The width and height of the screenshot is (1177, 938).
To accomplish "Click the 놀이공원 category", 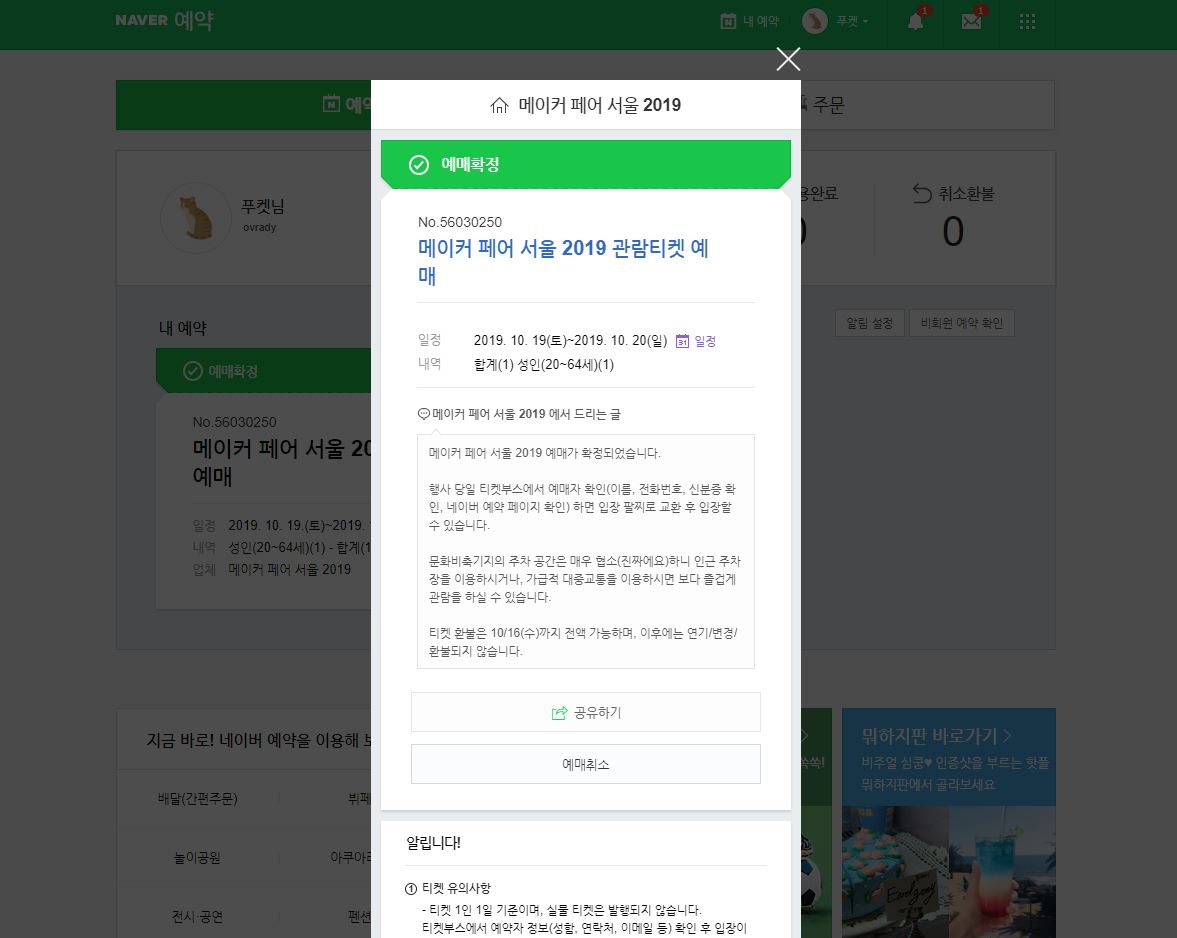I will click(197, 858).
